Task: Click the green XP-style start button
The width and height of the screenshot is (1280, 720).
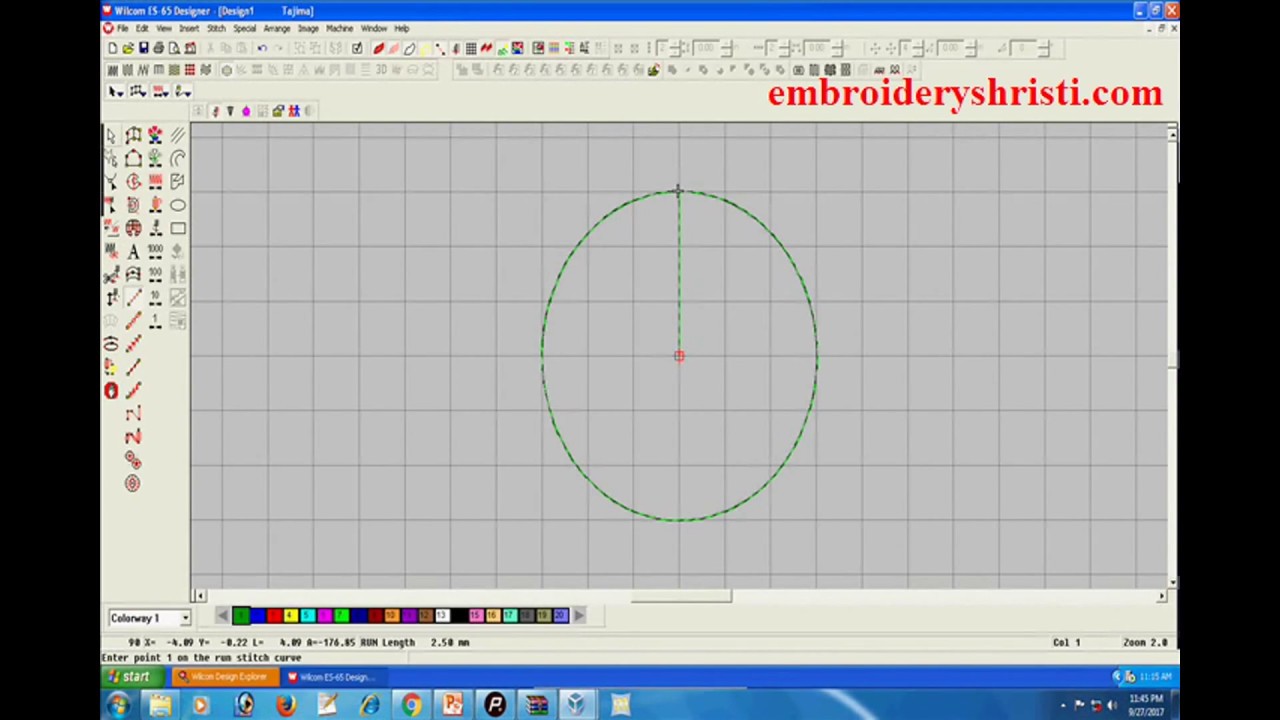Action: (130, 677)
